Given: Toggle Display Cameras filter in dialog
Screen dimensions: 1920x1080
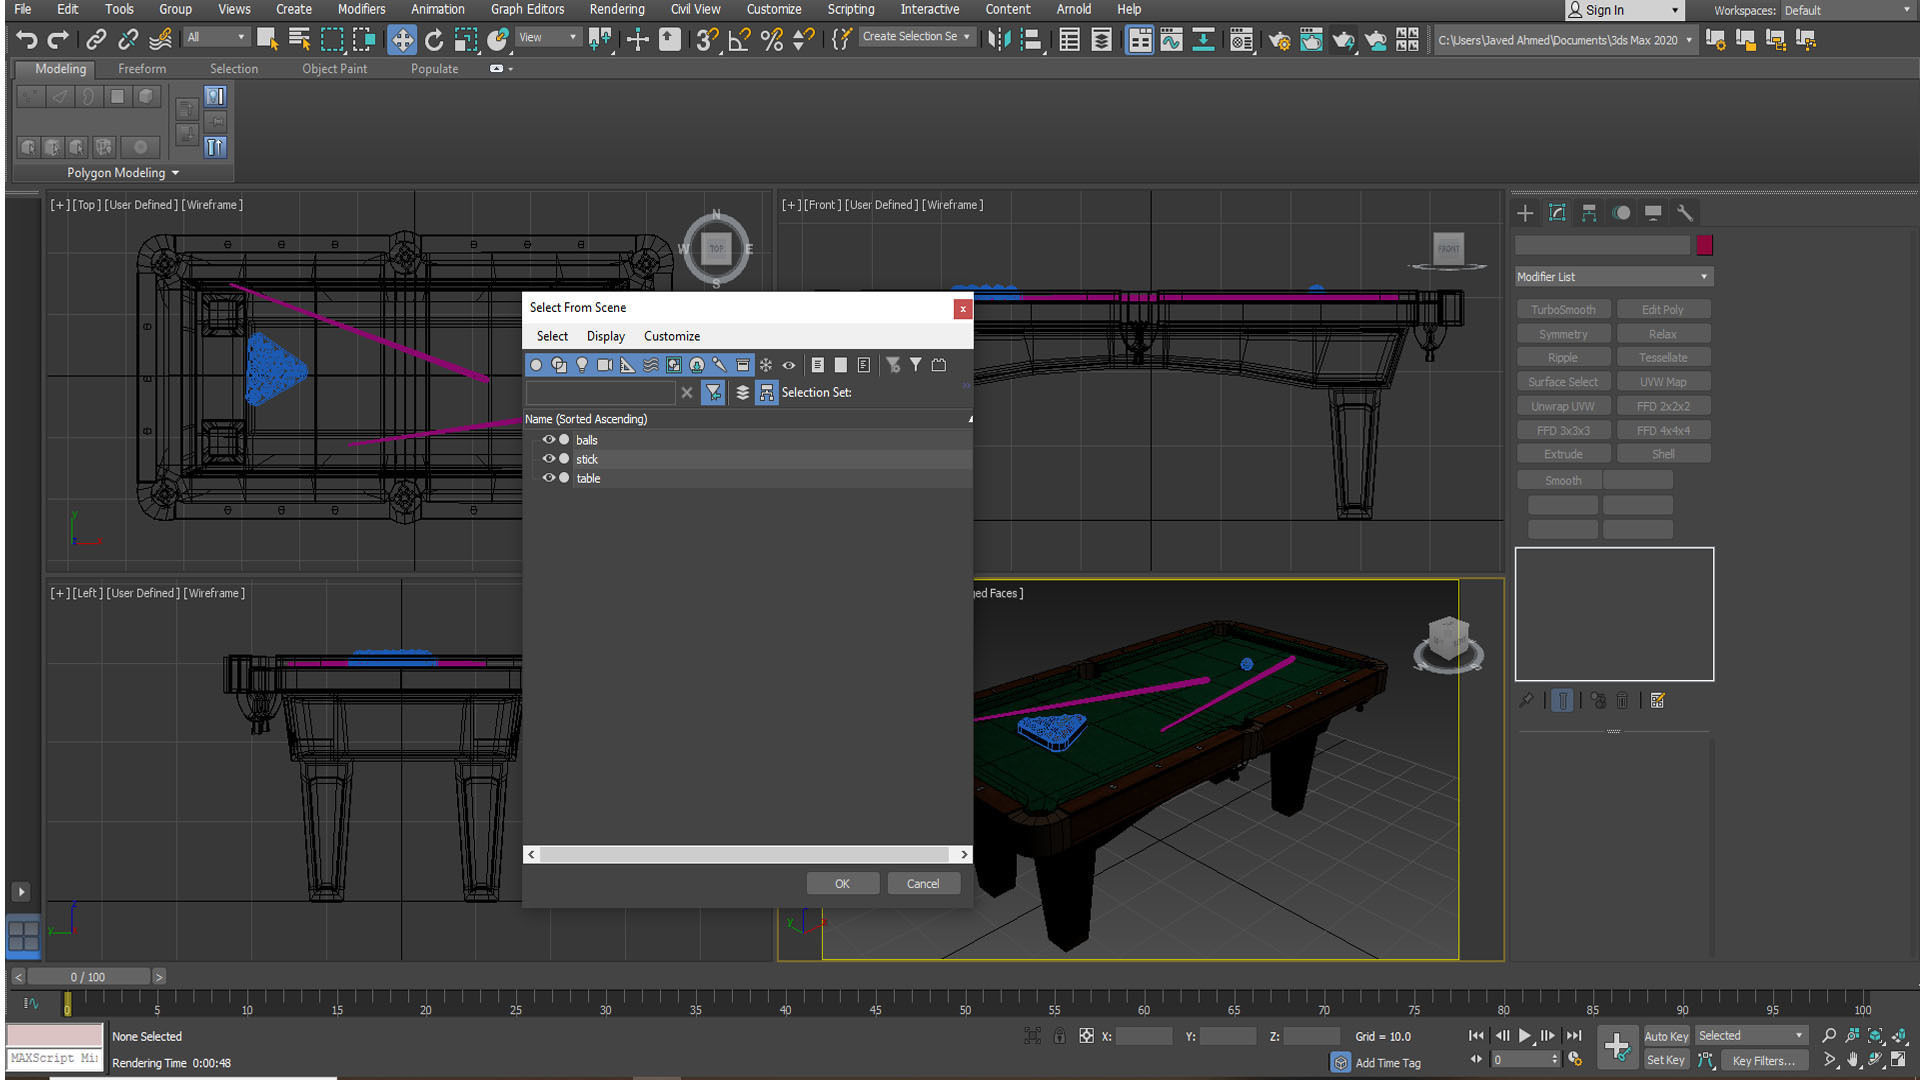Looking at the screenshot, I should [x=605, y=365].
